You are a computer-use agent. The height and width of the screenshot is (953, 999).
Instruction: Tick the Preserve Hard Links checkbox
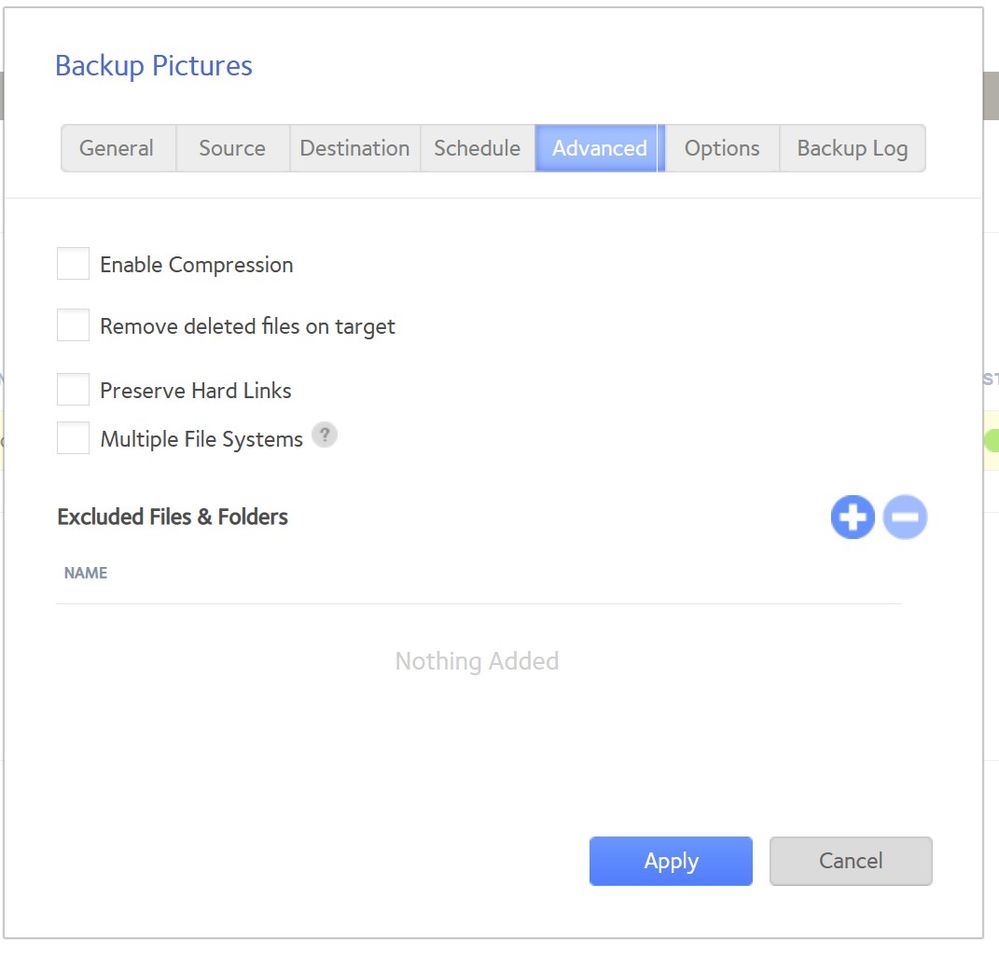tap(73, 390)
